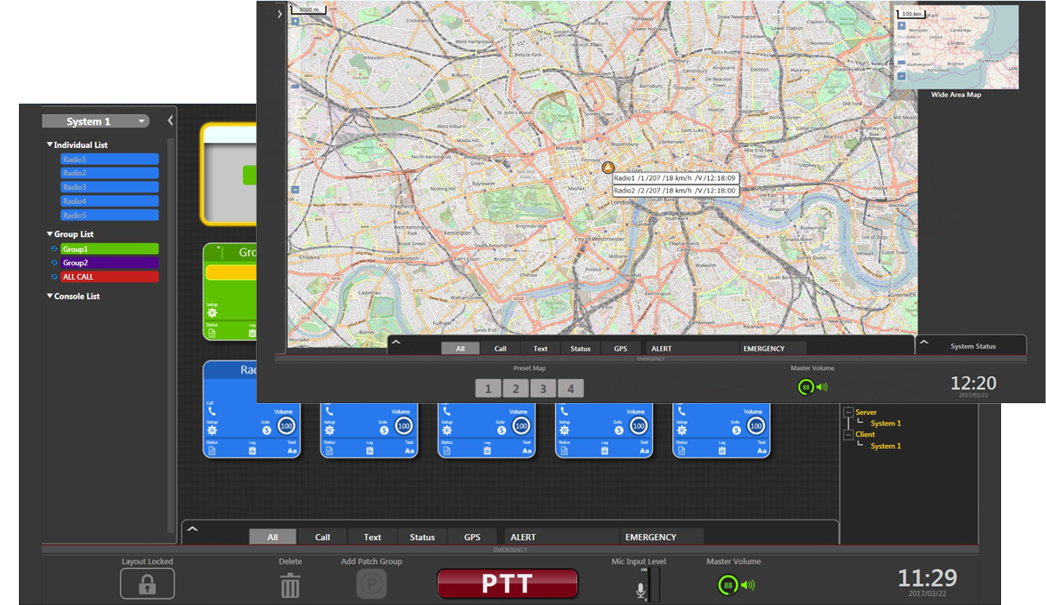Select Preset Map button 3
This screenshot has width=1046, height=605.
pyautogui.click(x=543, y=389)
